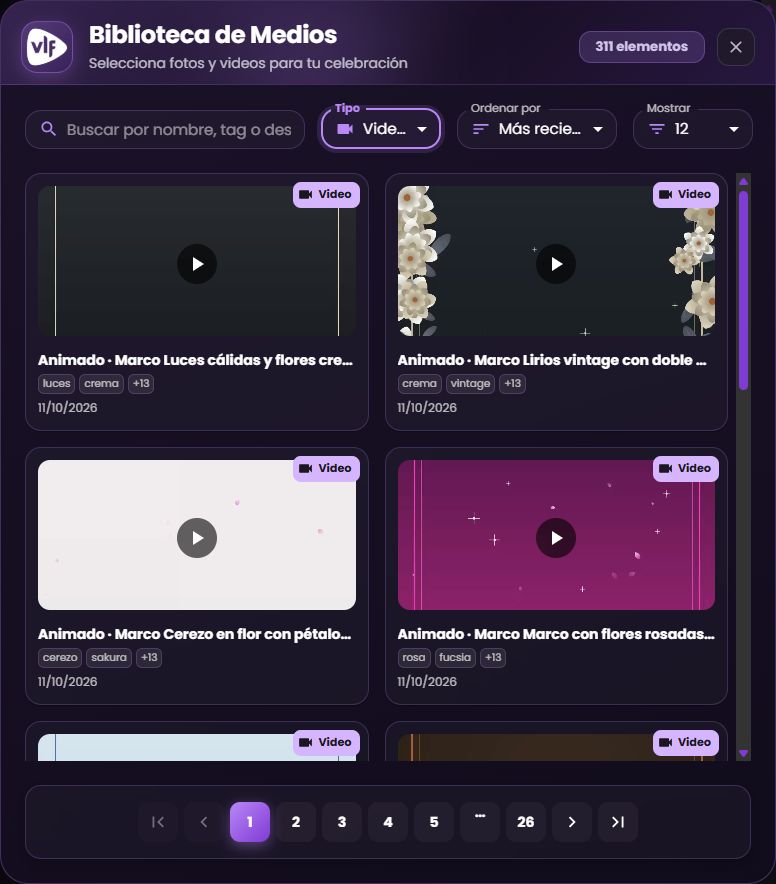Click Video badge on Cerezo en flor card

pyautogui.click(x=326, y=468)
